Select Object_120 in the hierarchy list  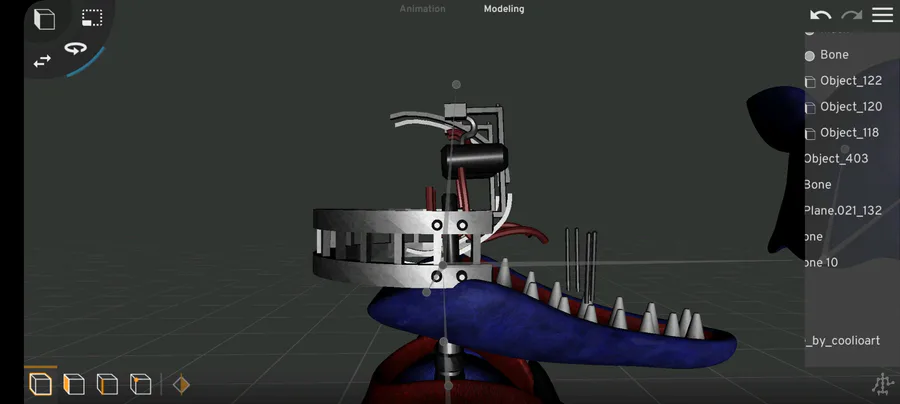851,107
